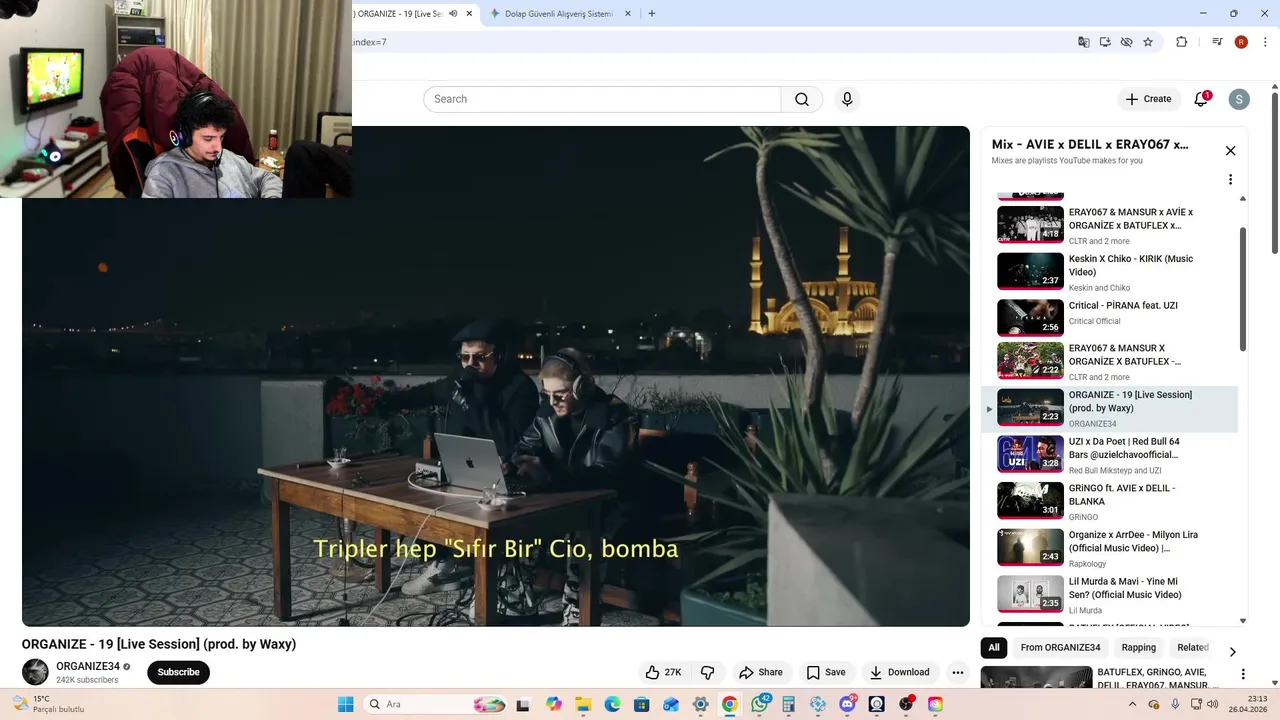
Task: Save the video to a playlist
Action: coord(826,672)
